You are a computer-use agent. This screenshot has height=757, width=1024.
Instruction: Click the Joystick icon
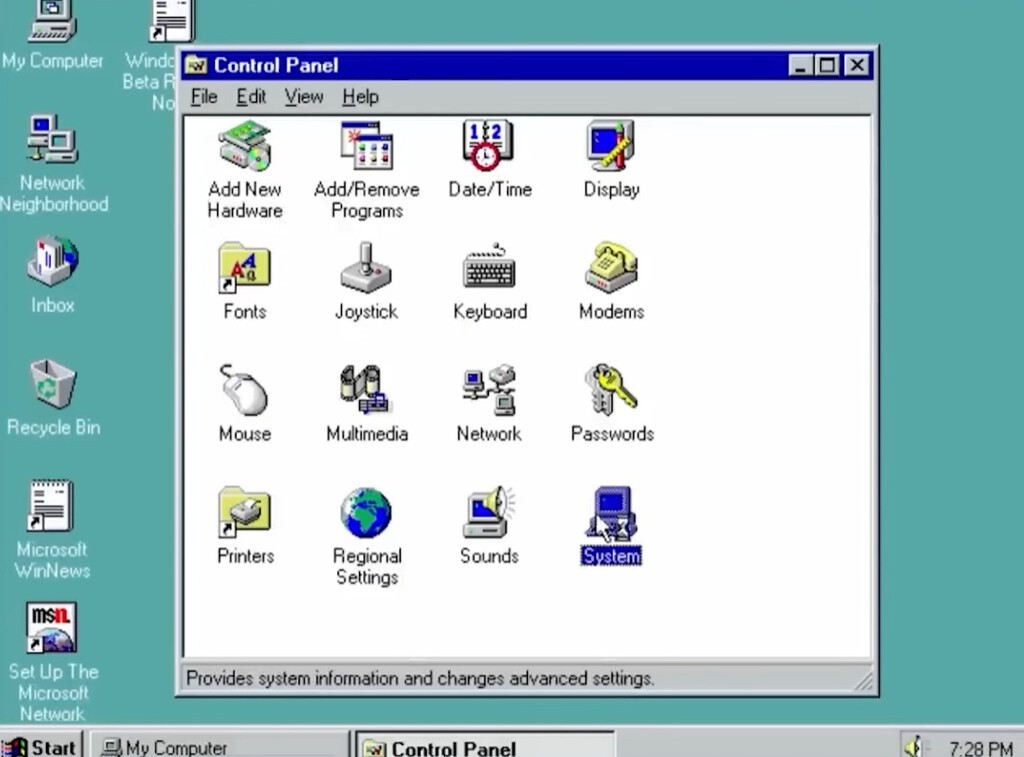(366, 267)
